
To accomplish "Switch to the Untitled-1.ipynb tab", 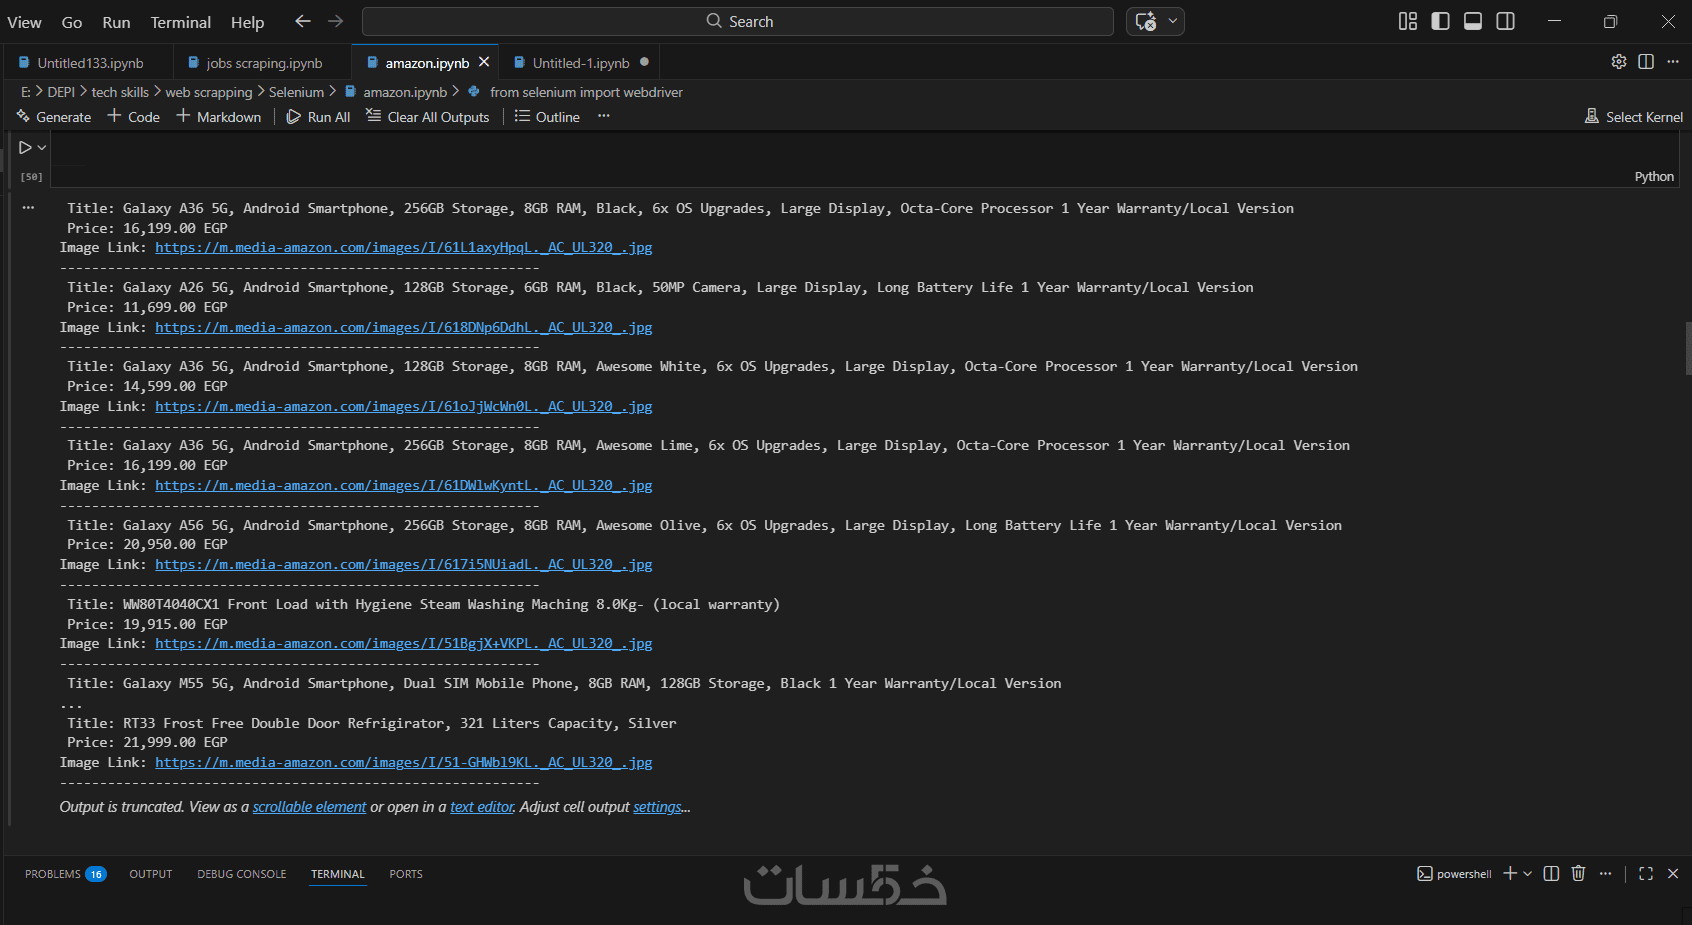I will pos(581,63).
